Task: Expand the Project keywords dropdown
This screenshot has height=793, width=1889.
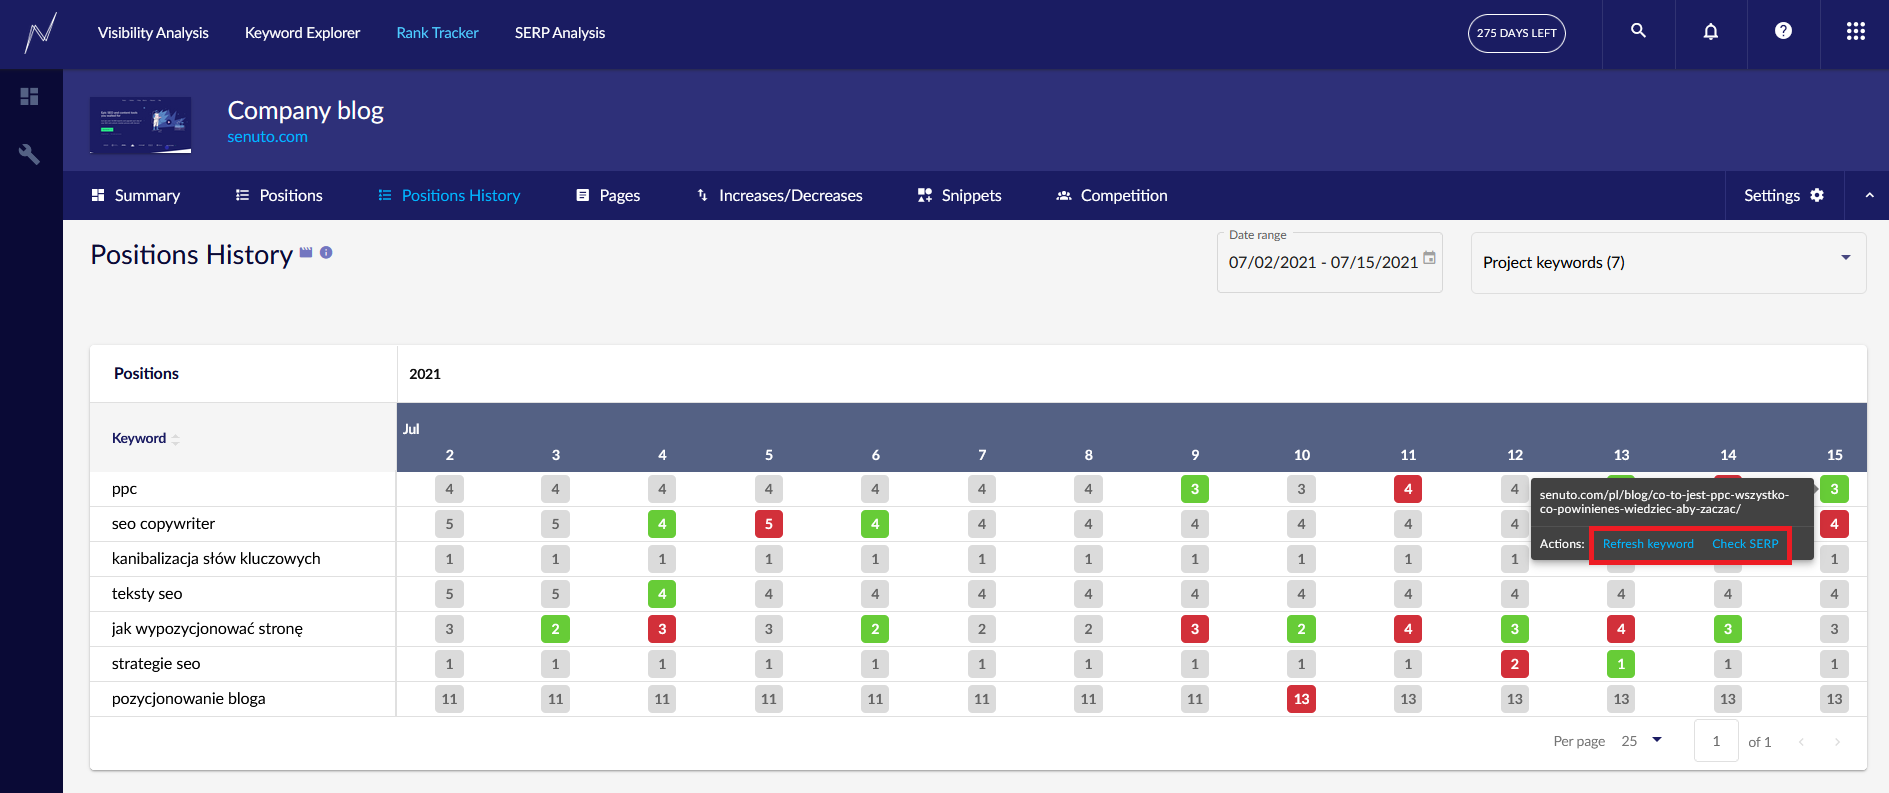Action: tap(1845, 258)
